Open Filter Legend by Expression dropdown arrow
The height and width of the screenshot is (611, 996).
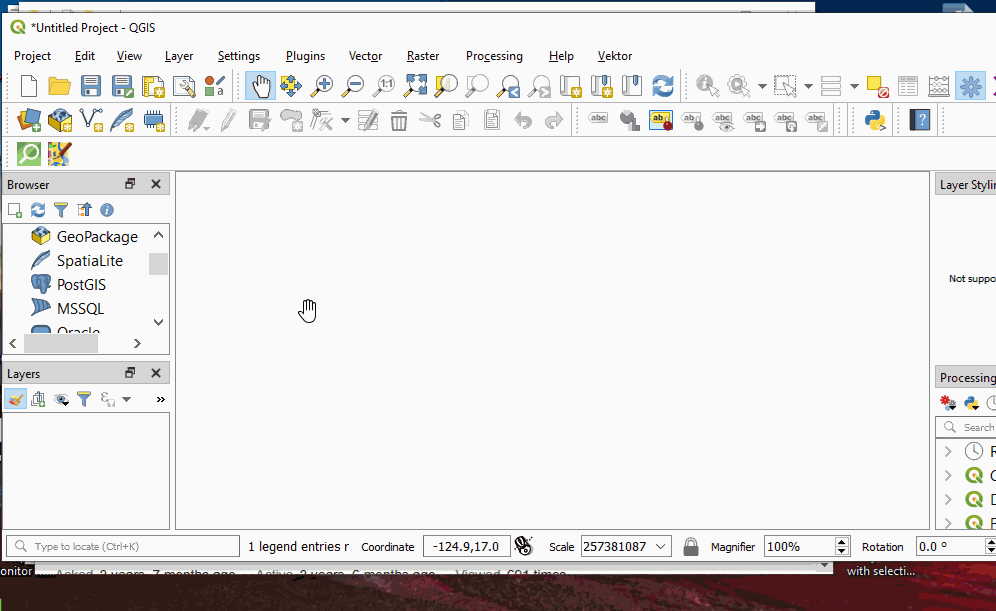point(126,399)
